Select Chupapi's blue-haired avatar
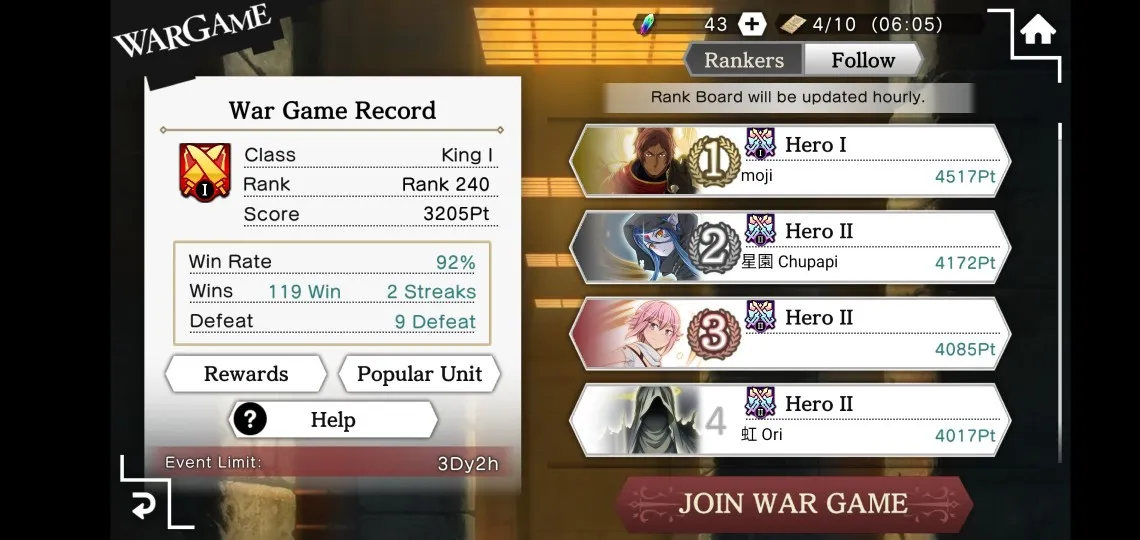 tap(636, 246)
